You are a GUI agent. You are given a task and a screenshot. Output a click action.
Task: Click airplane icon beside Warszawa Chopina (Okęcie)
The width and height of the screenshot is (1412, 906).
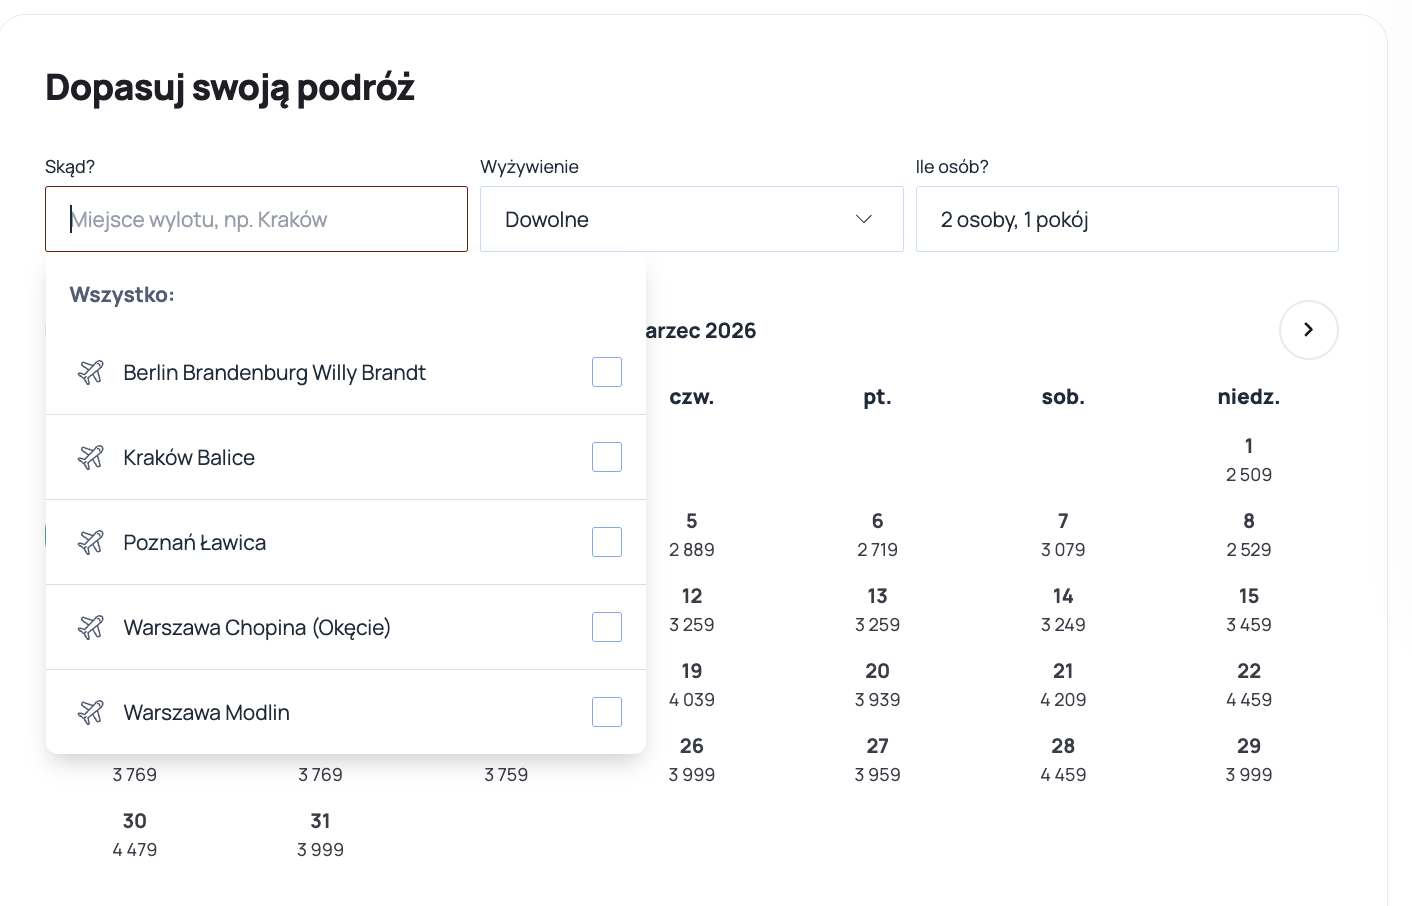coord(91,628)
